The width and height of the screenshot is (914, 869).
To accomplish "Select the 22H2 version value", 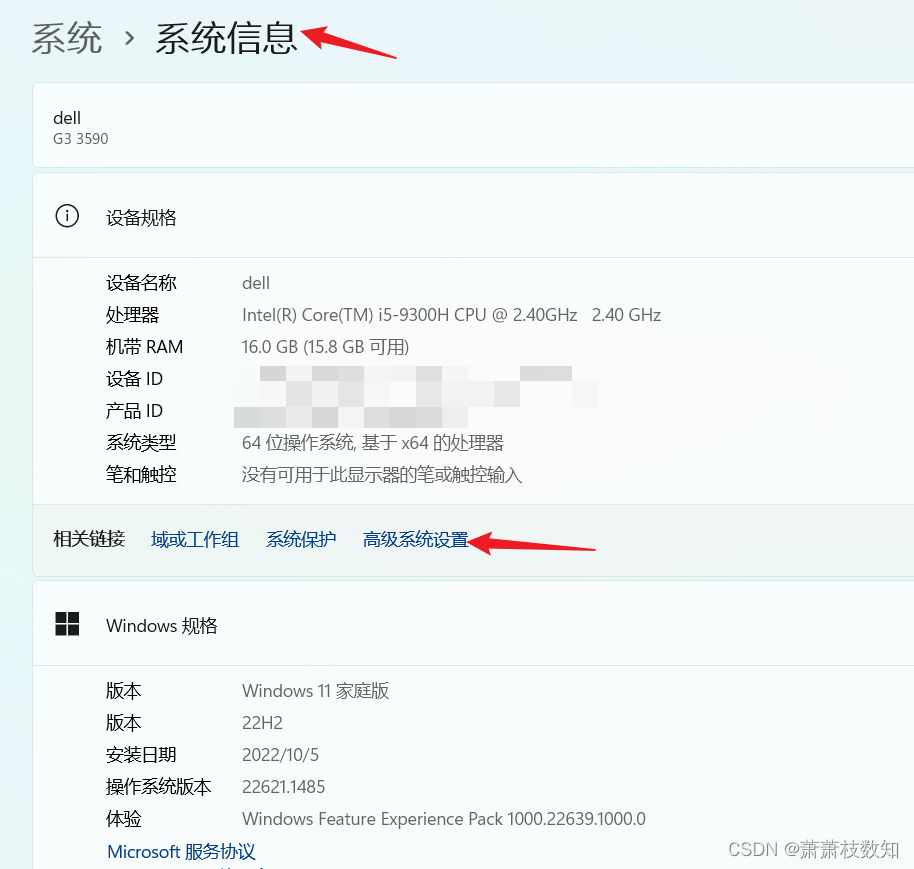I will tap(262, 723).
